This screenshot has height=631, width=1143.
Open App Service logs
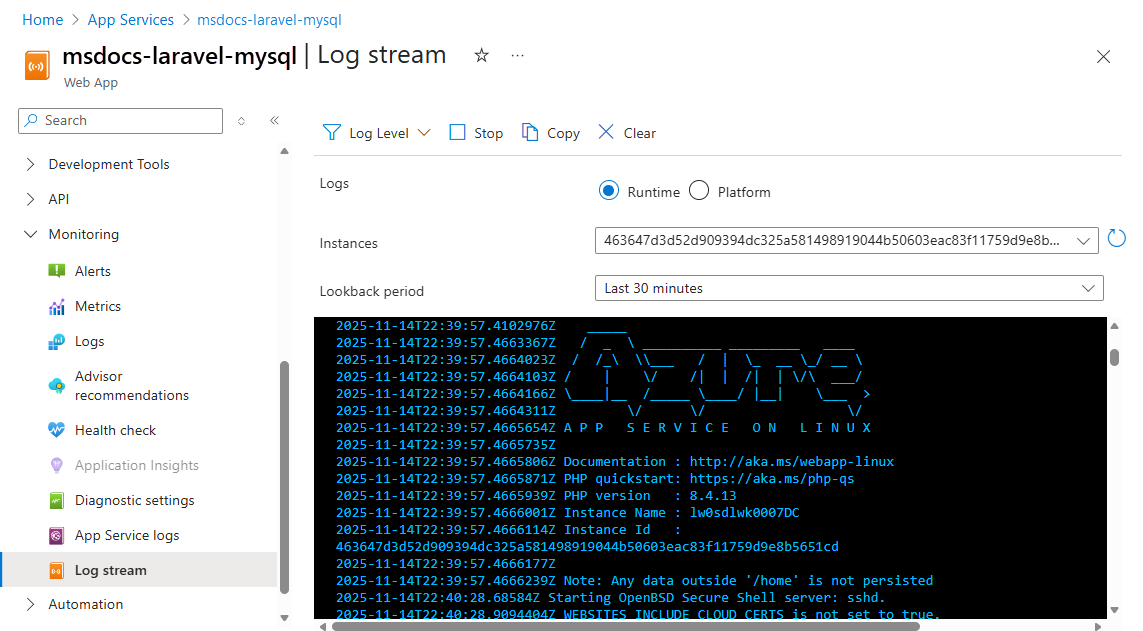tap(127, 535)
